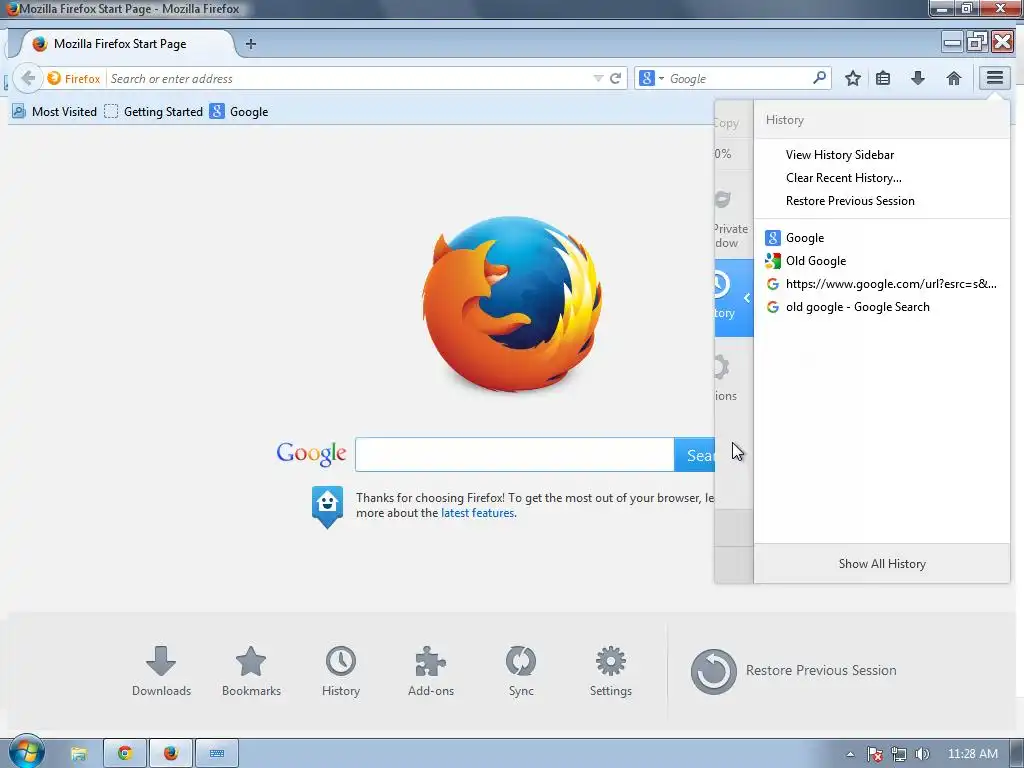Open Most Visited bookmarks folder

tap(55, 112)
